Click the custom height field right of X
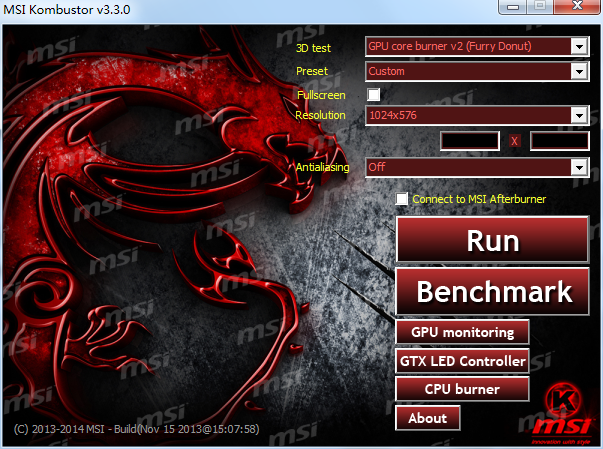The image size is (603, 449). [x=559, y=141]
